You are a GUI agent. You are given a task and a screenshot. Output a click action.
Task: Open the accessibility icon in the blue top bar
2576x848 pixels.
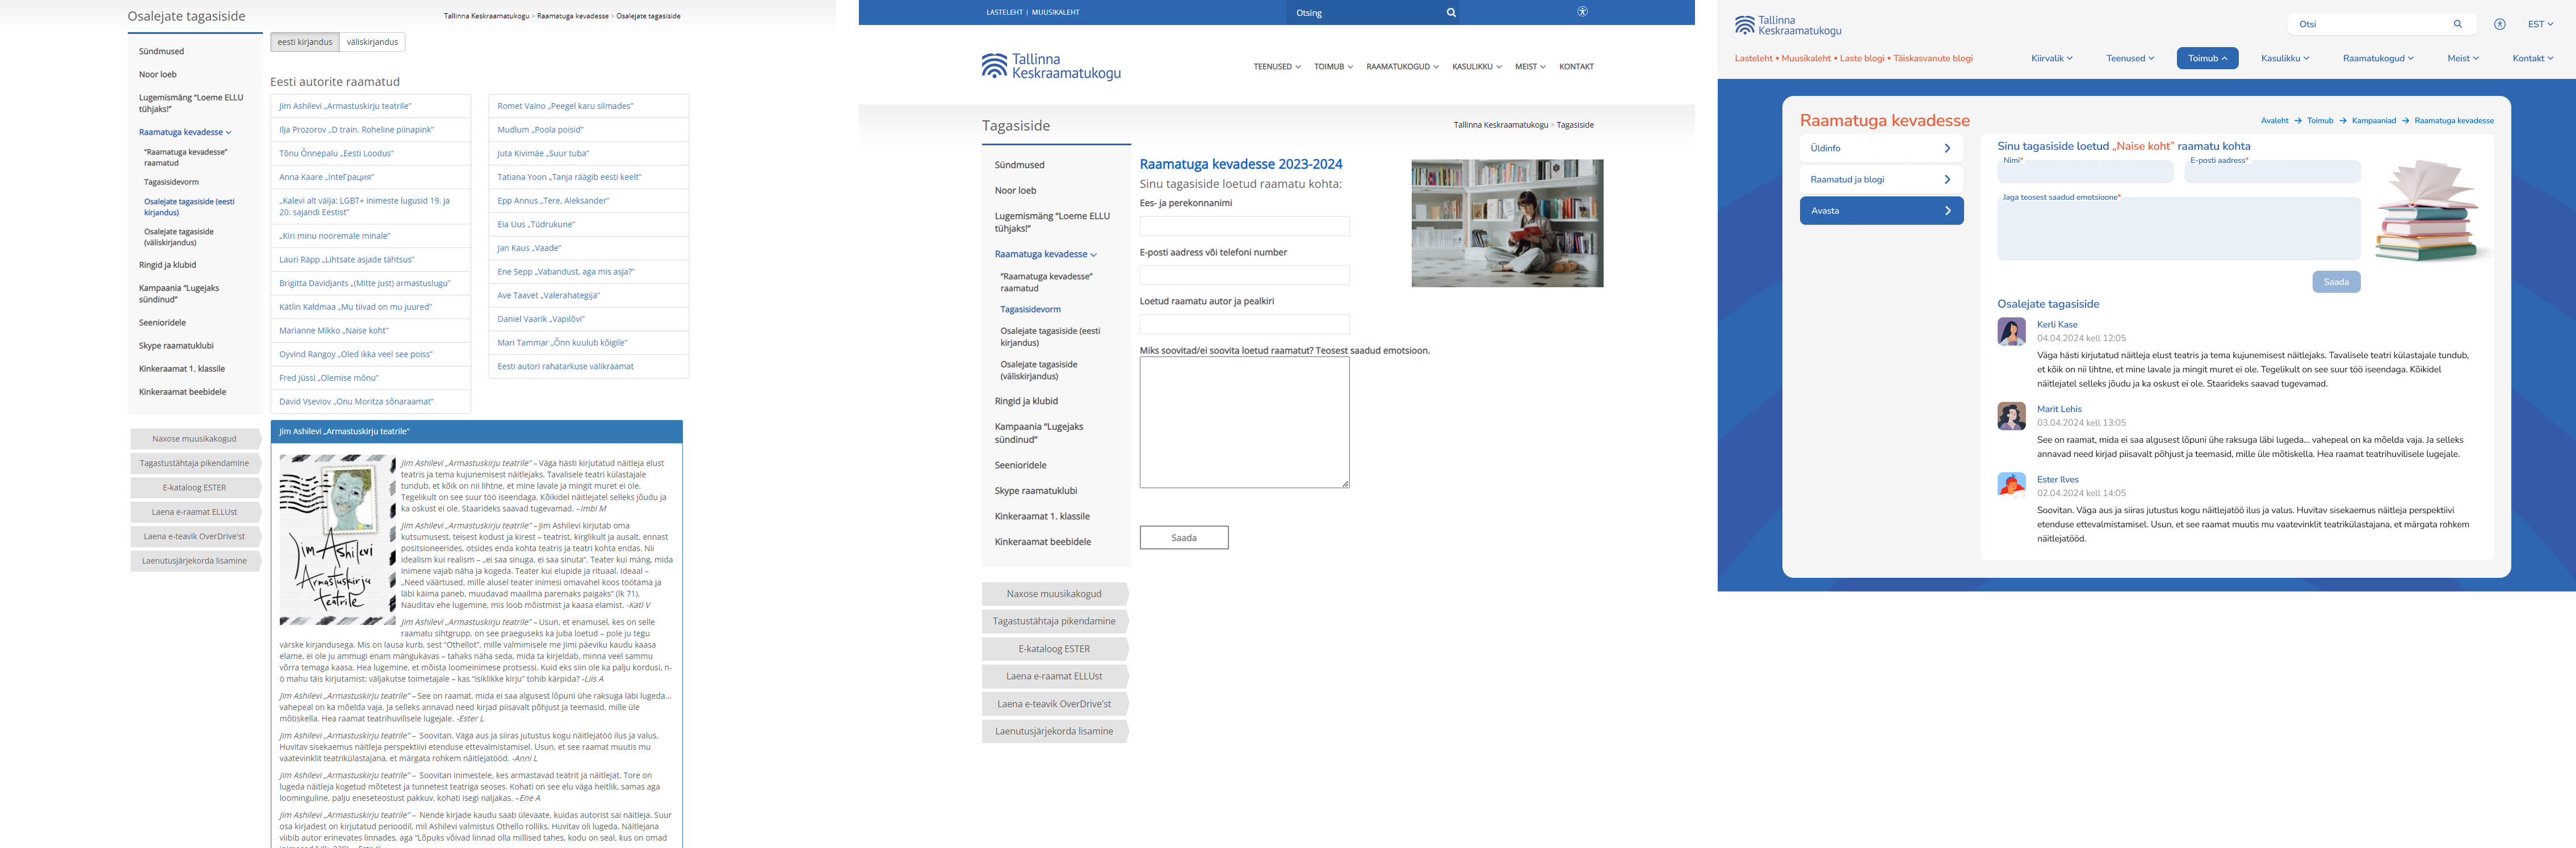1582,12
